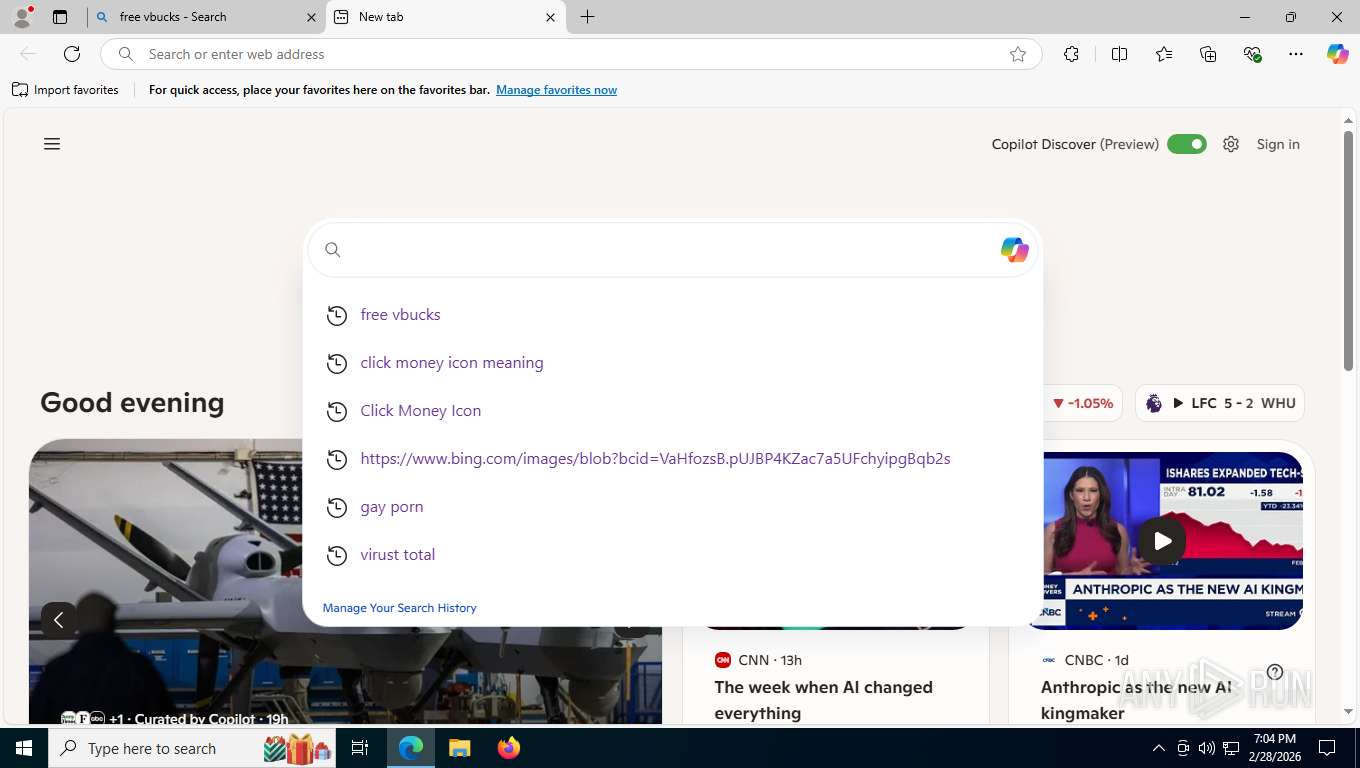Open Manage Your Search History link
Screen dimensions: 1360x768
click(x=399, y=608)
